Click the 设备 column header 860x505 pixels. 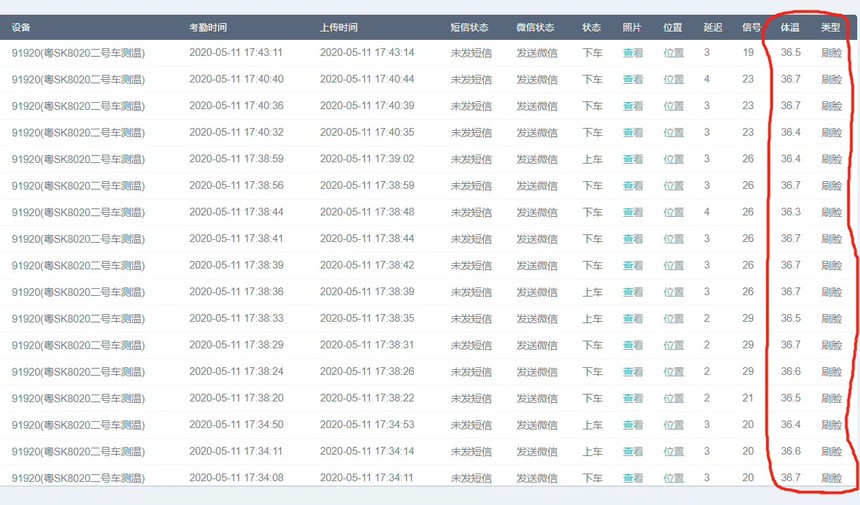(21, 27)
